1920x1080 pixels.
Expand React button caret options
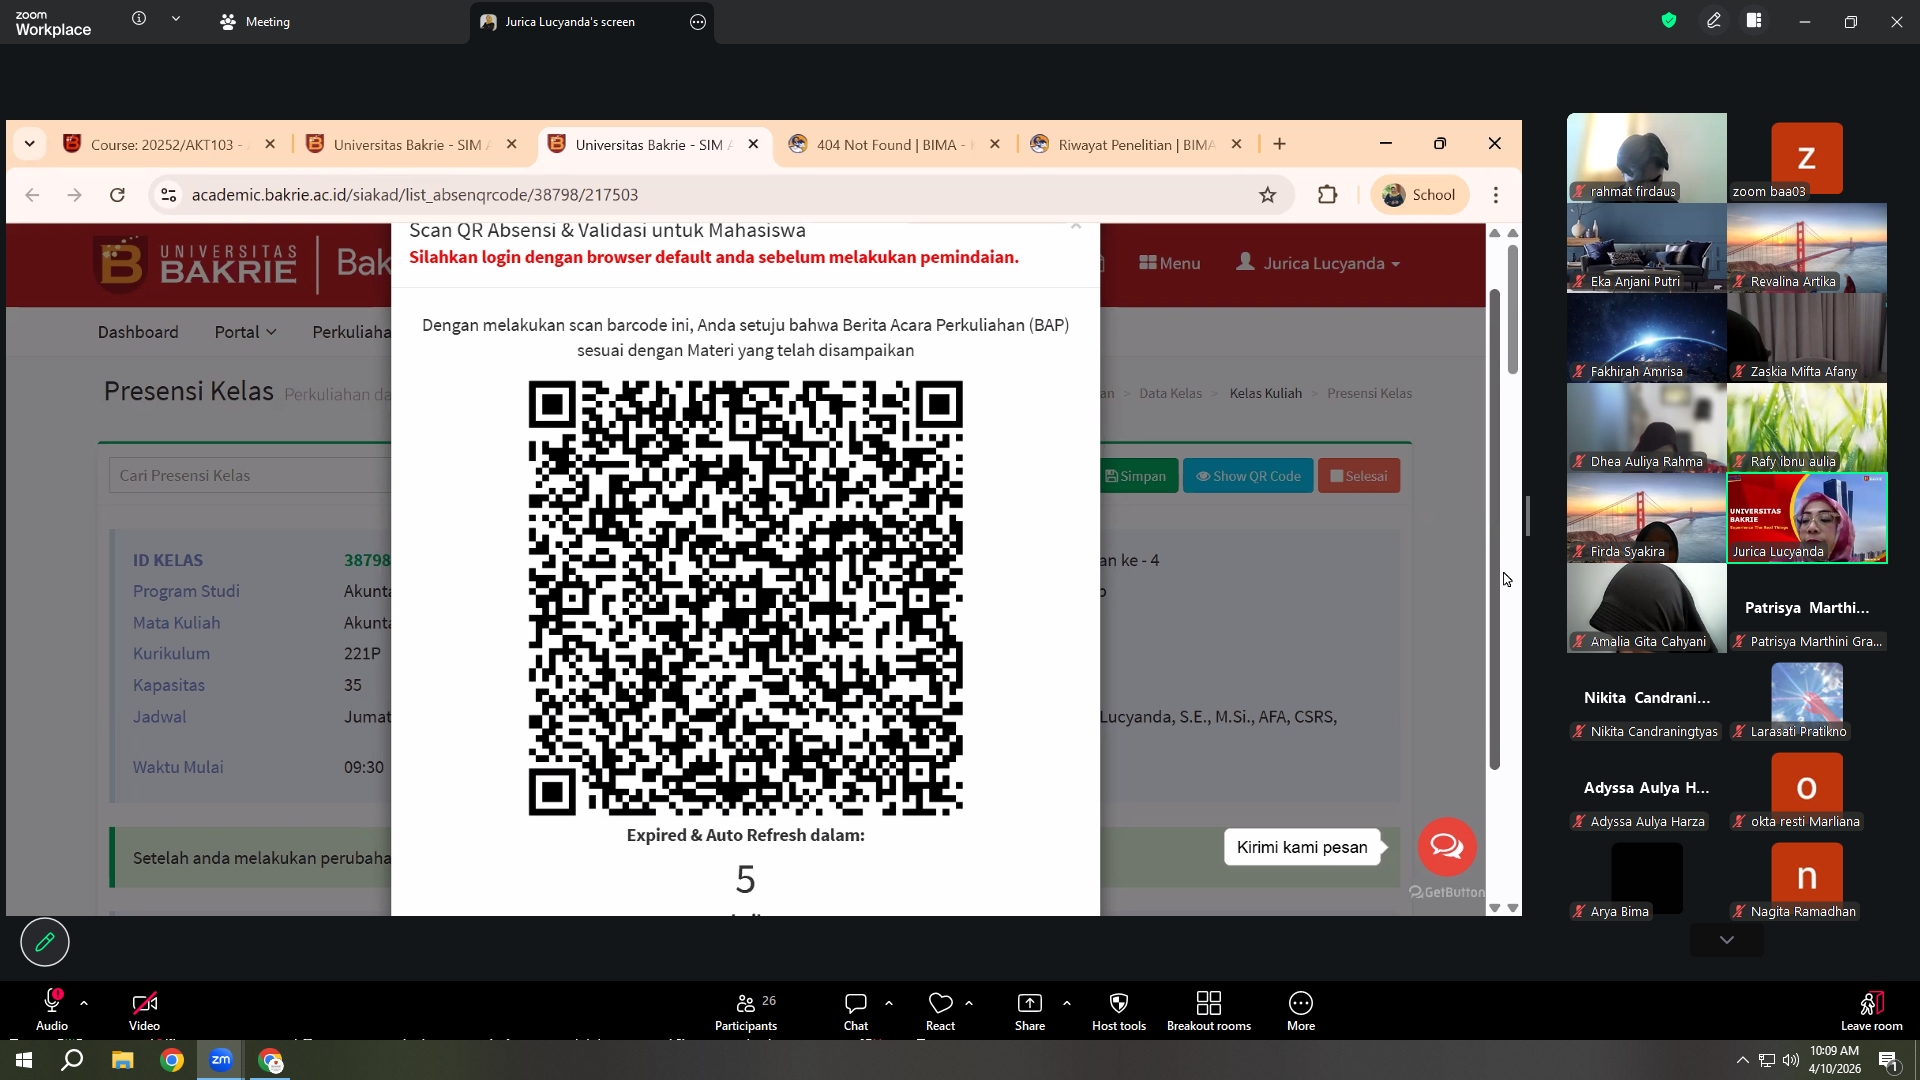coord(969,1002)
